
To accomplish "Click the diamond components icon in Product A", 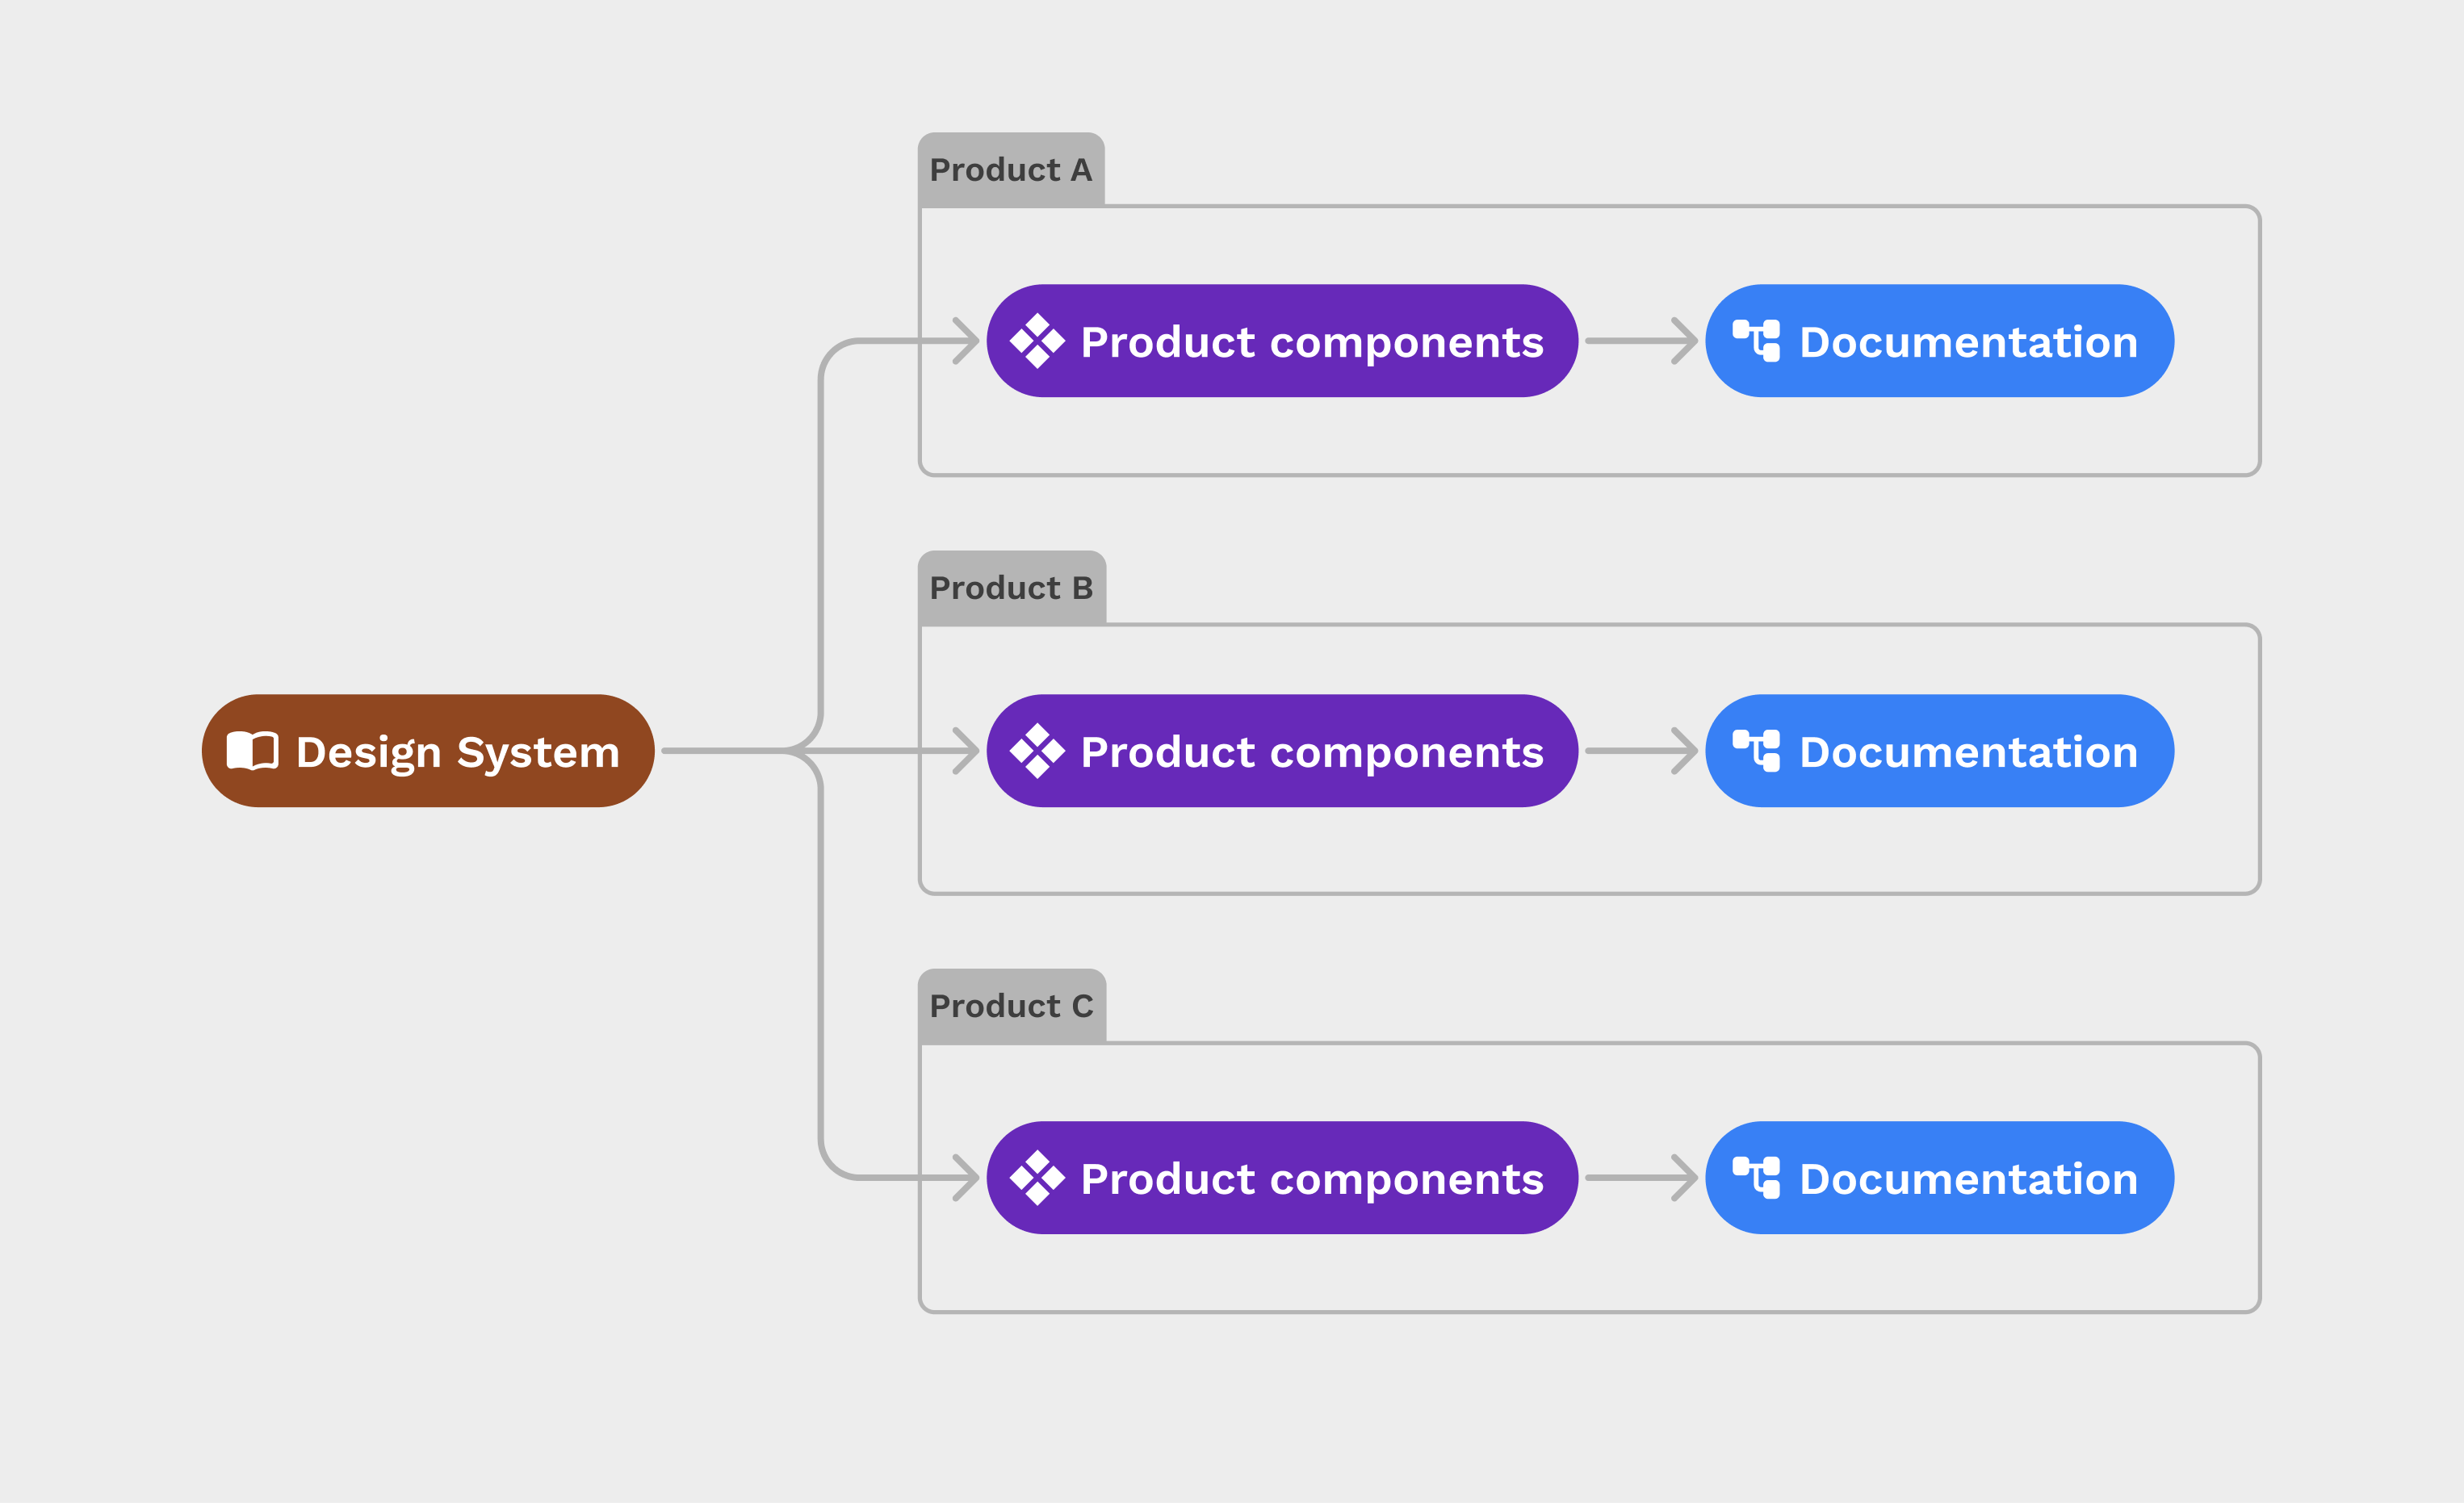I will [1037, 341].
